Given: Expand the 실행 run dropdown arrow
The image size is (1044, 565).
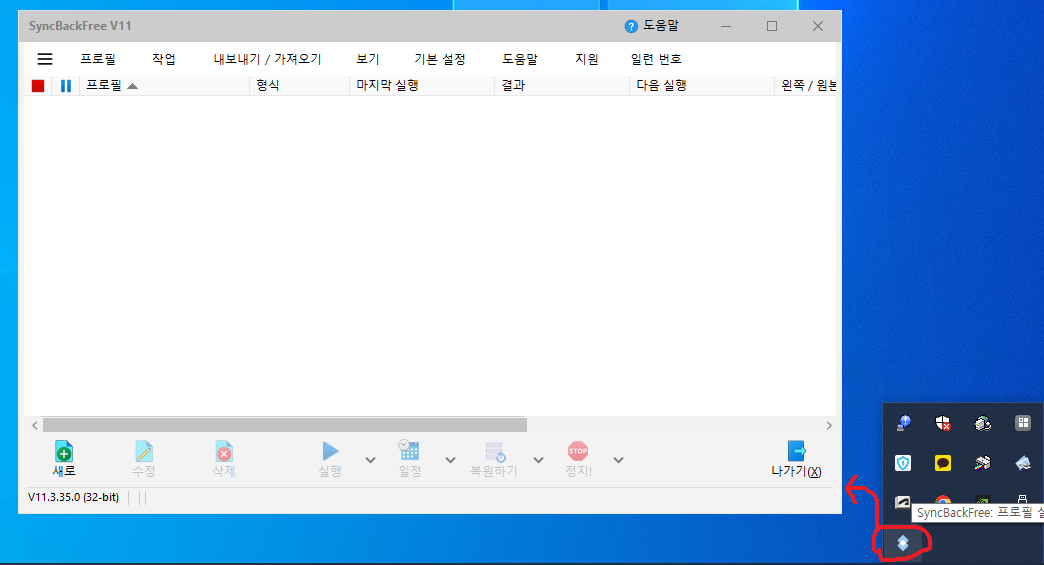Looking at the screenshot, I should tap(371, 460).
